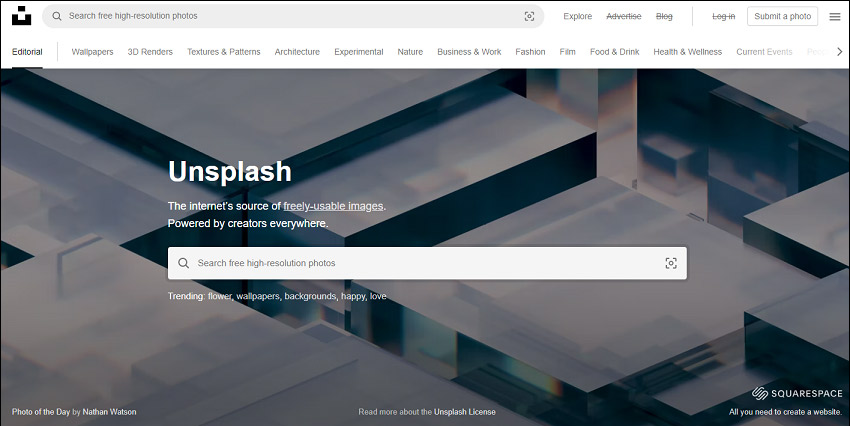
Task: Click trending term flower
Action: click(220, 296)
